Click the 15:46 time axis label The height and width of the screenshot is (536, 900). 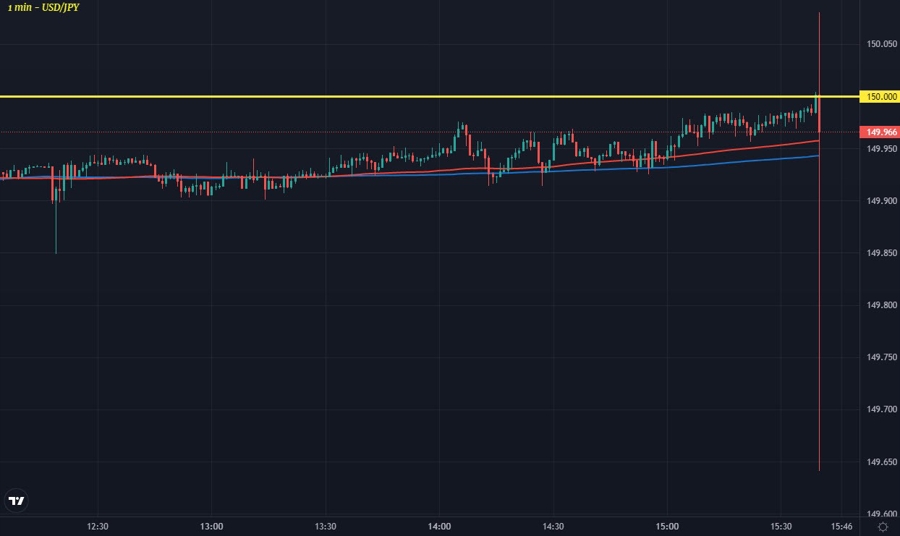(x=843, y=526)
